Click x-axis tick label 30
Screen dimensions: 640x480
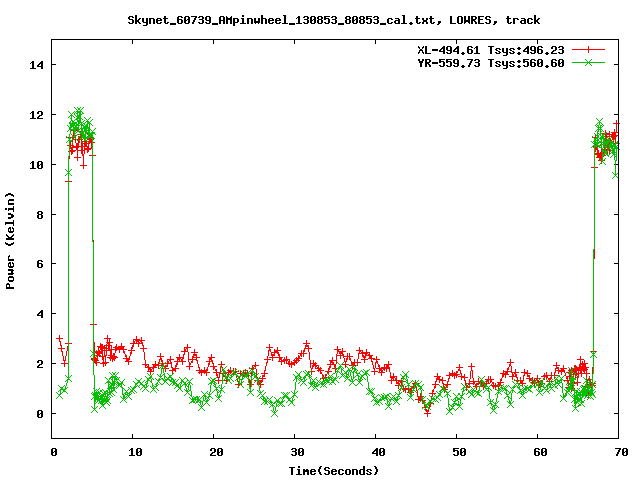click(297, 452)
